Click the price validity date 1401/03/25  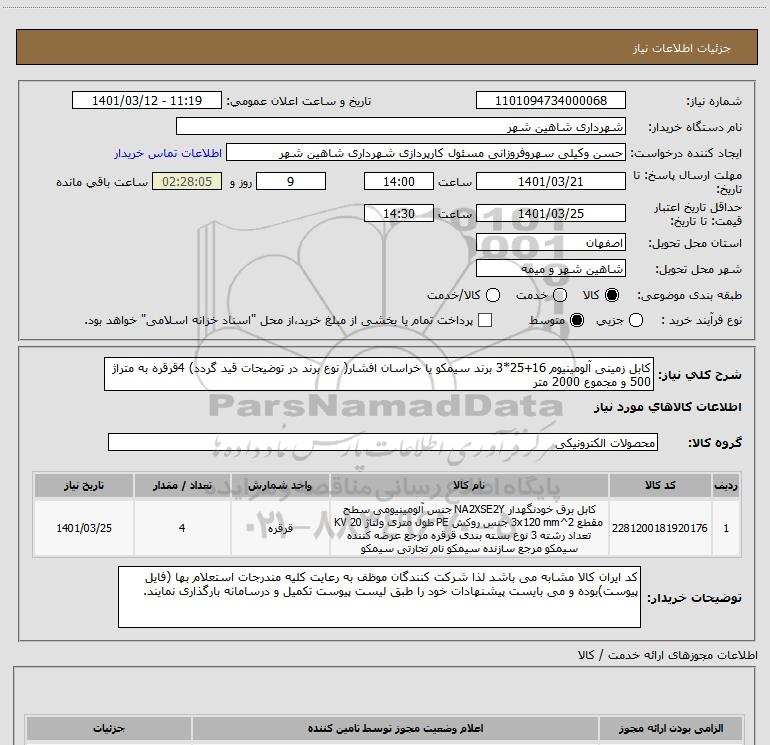(x=550, y=213)
